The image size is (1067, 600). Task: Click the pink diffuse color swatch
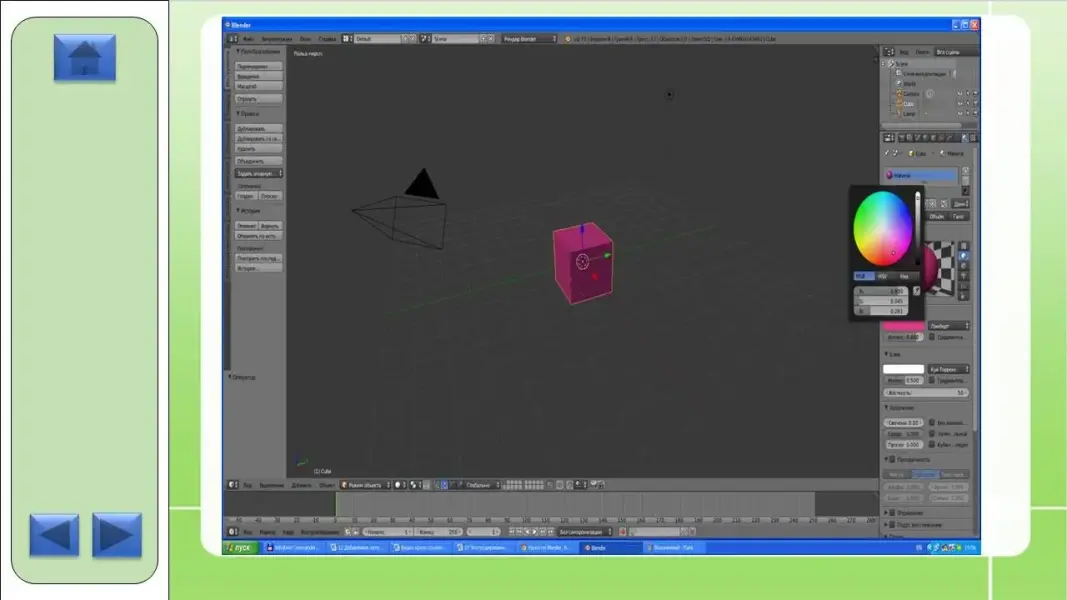(903, 326)
